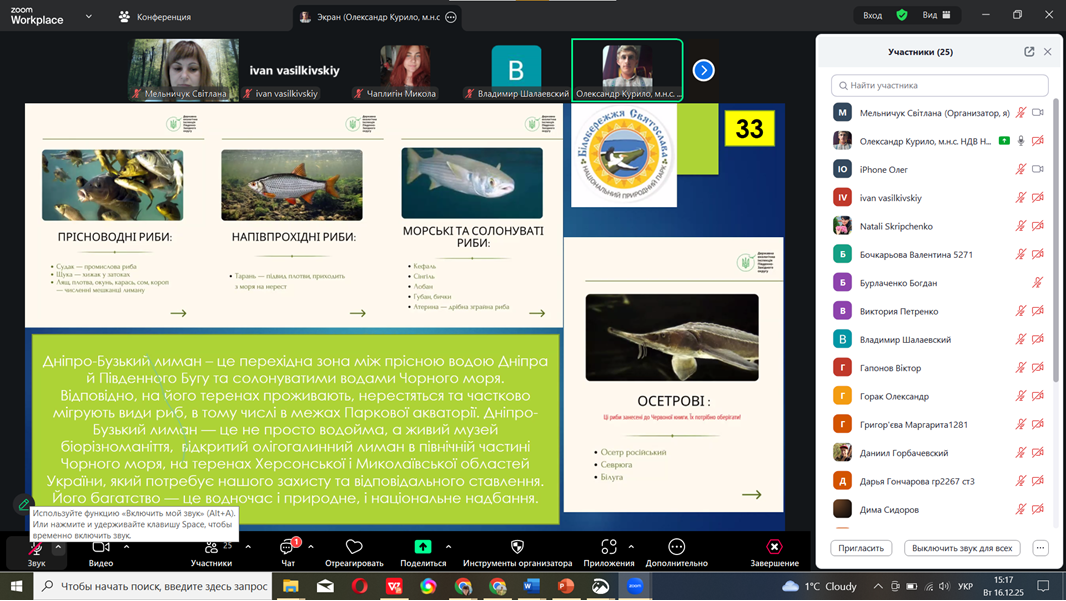
Task: Open Инструменты организатора shield icon
Action: point(517,547)
